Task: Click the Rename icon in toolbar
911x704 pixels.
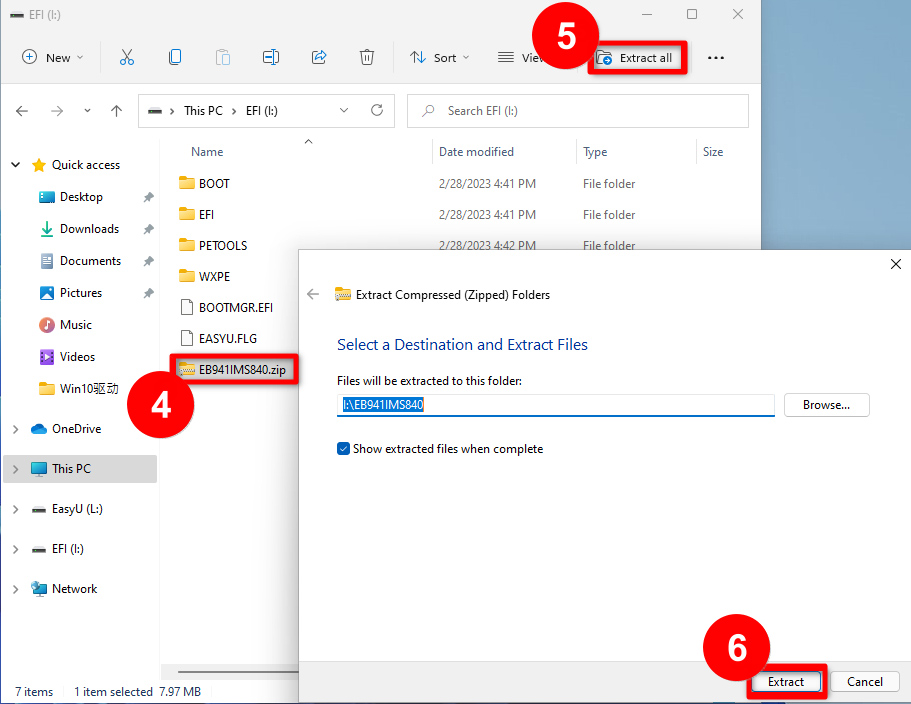Action: 271,58
